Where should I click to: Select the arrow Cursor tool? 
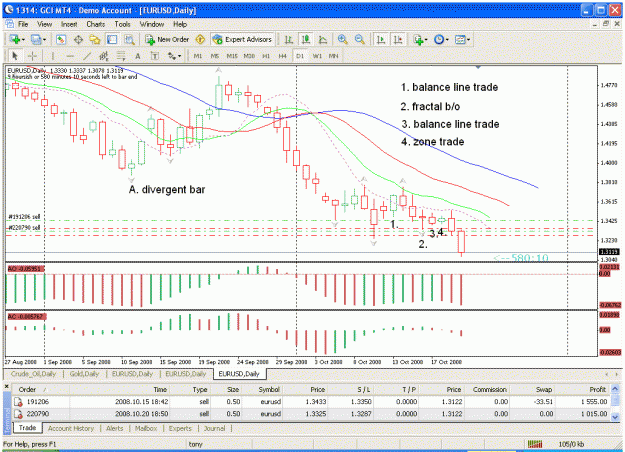point(15,56)
